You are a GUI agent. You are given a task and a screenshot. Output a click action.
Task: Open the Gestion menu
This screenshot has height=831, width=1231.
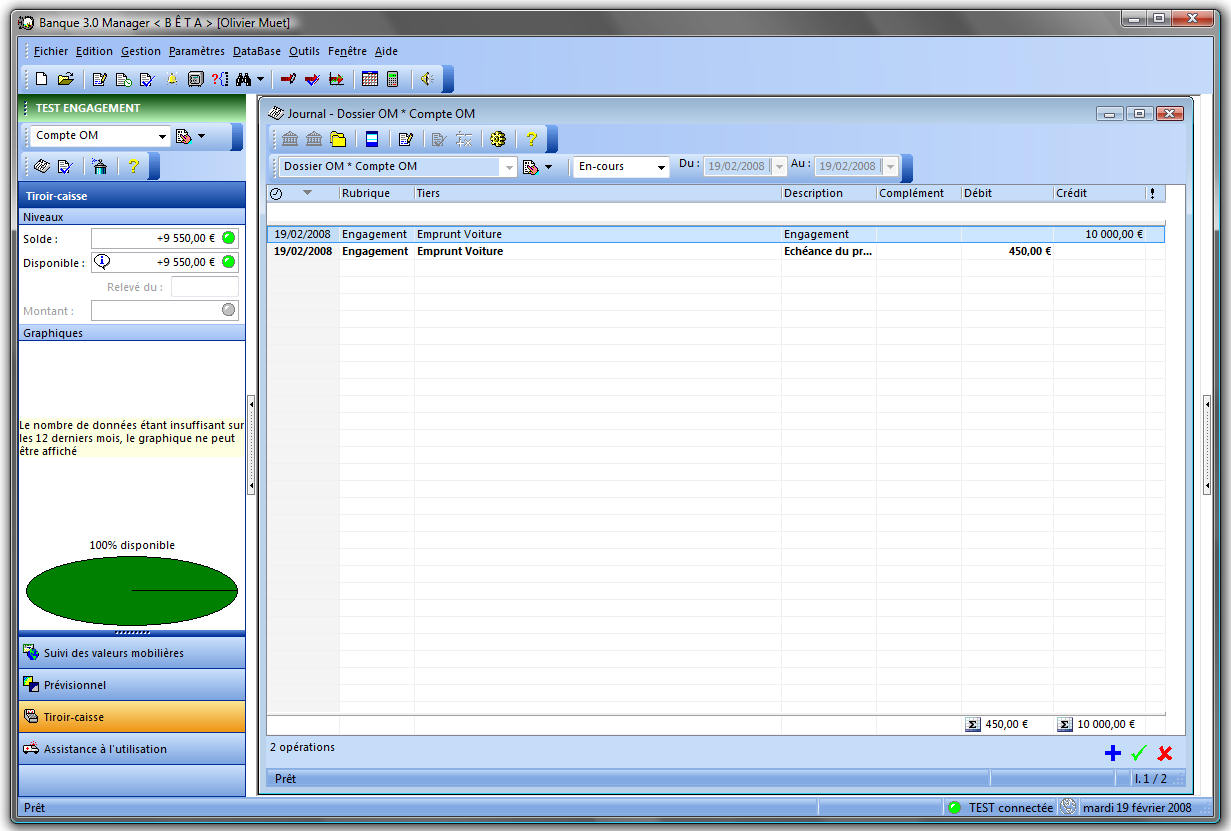click(x=141, y=51)
